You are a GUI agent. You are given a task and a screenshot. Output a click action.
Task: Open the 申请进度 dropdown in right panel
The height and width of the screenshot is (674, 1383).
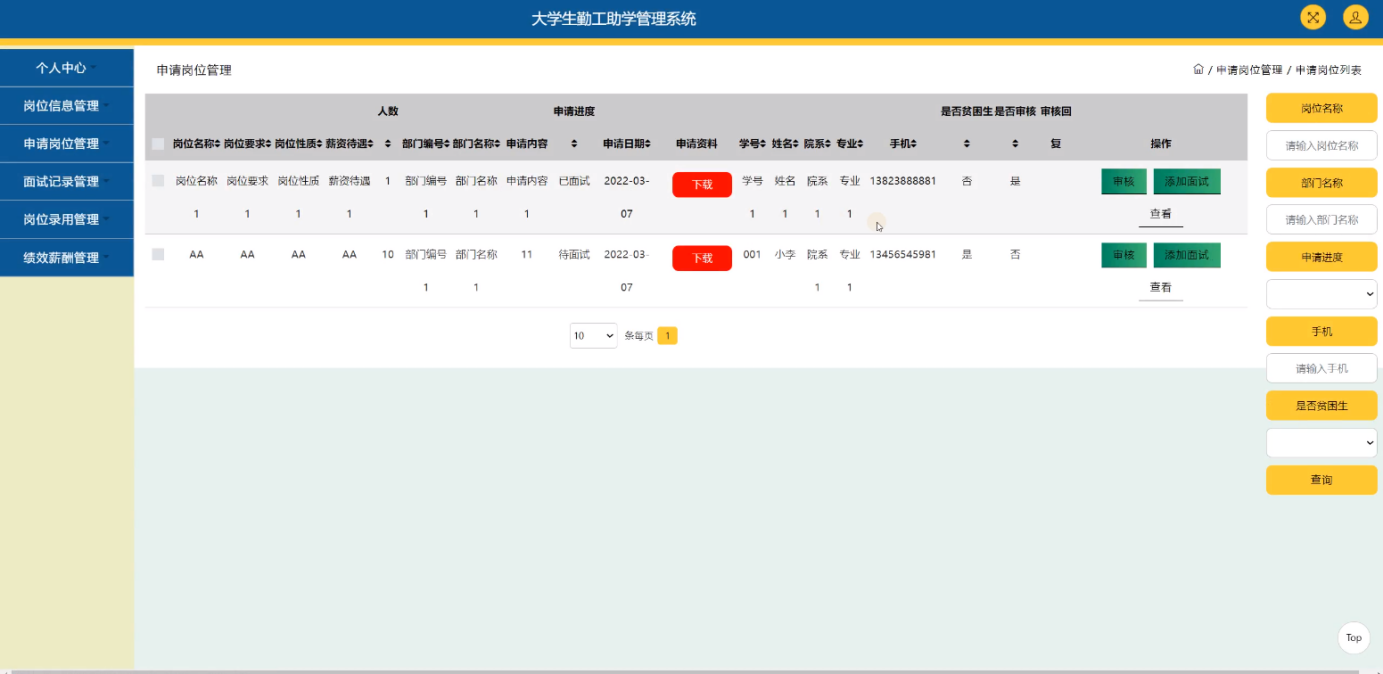(x=1321, y=293)
